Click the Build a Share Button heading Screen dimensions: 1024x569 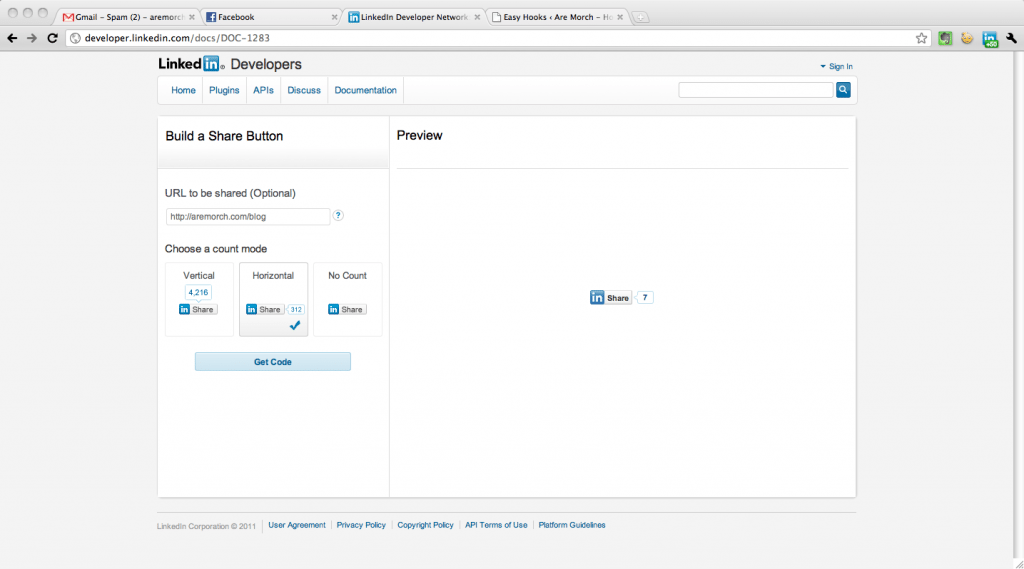(x=224, y=136)
